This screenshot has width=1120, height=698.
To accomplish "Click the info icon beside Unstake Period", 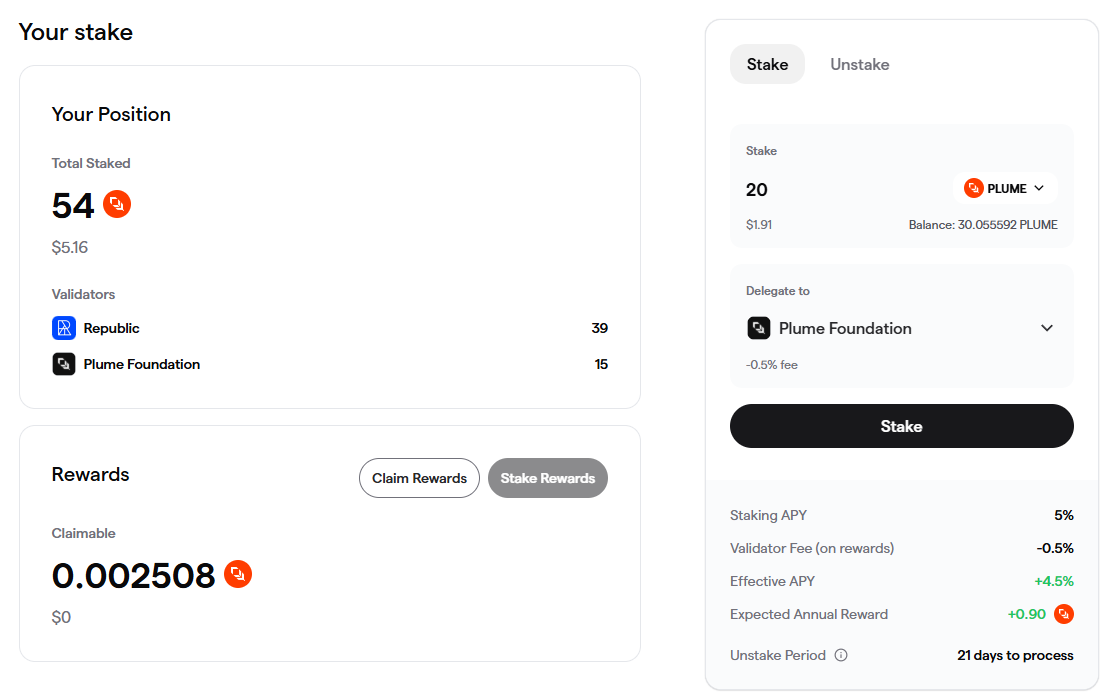I will pos(841,656).
